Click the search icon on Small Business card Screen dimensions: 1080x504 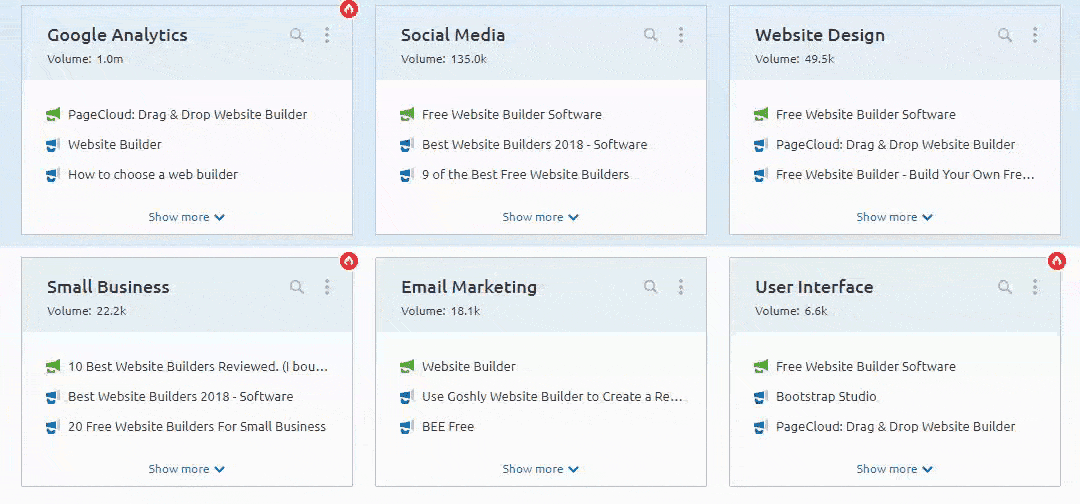297,287
